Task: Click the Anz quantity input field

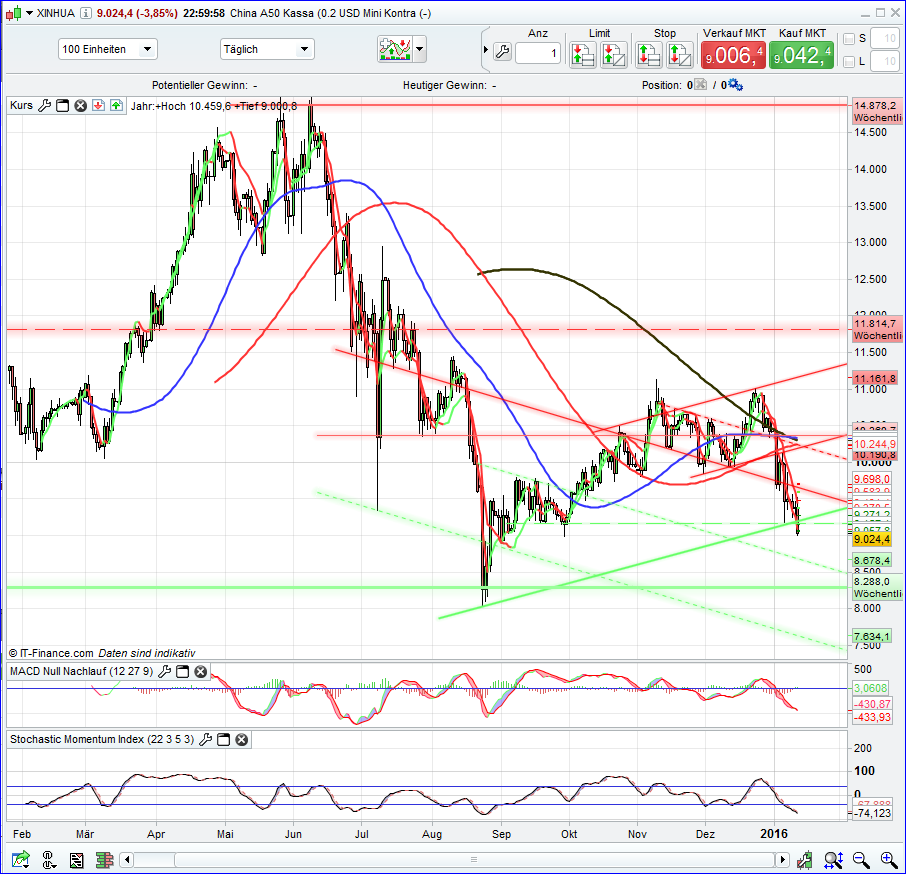Action: point(538,53)
